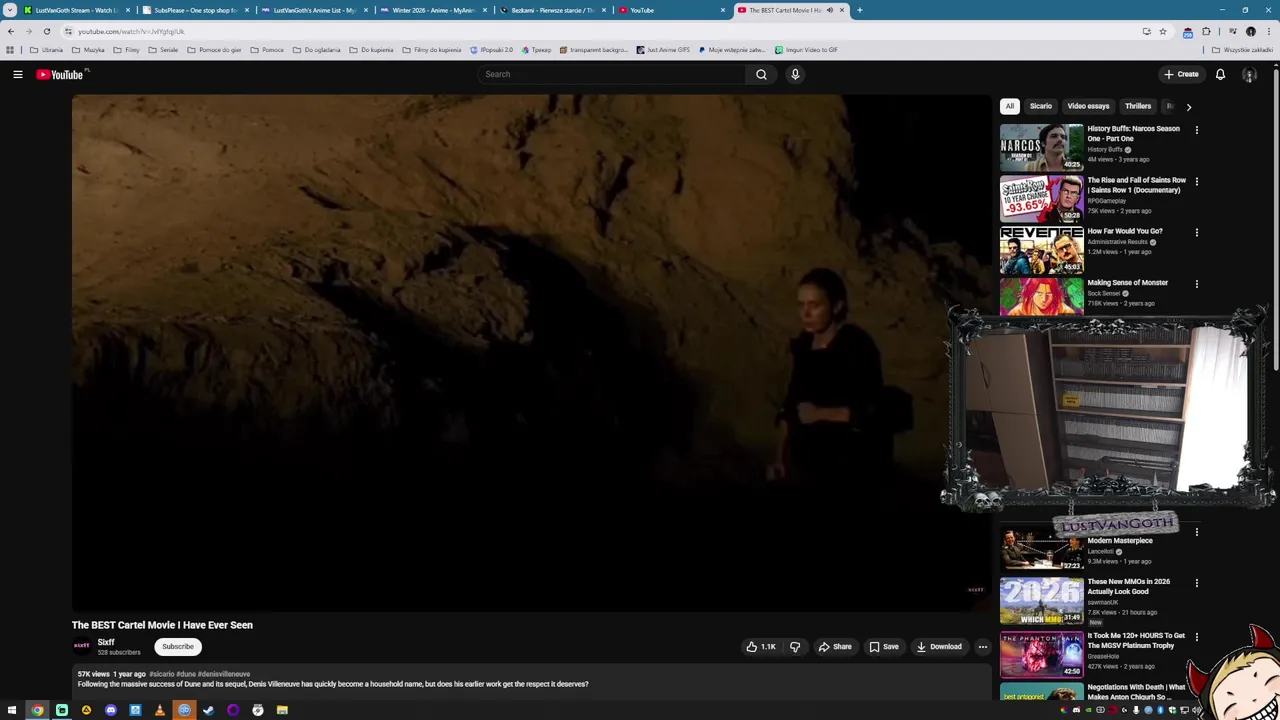
Task: Open the Saints Row documentary thumbnail
Action: (x=1041, y=199)
